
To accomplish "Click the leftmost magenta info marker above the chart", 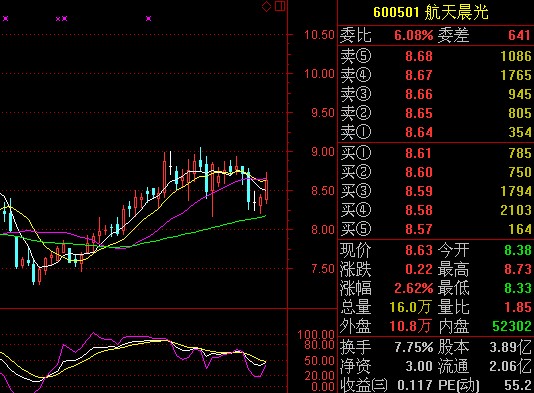I will point(5,18).
